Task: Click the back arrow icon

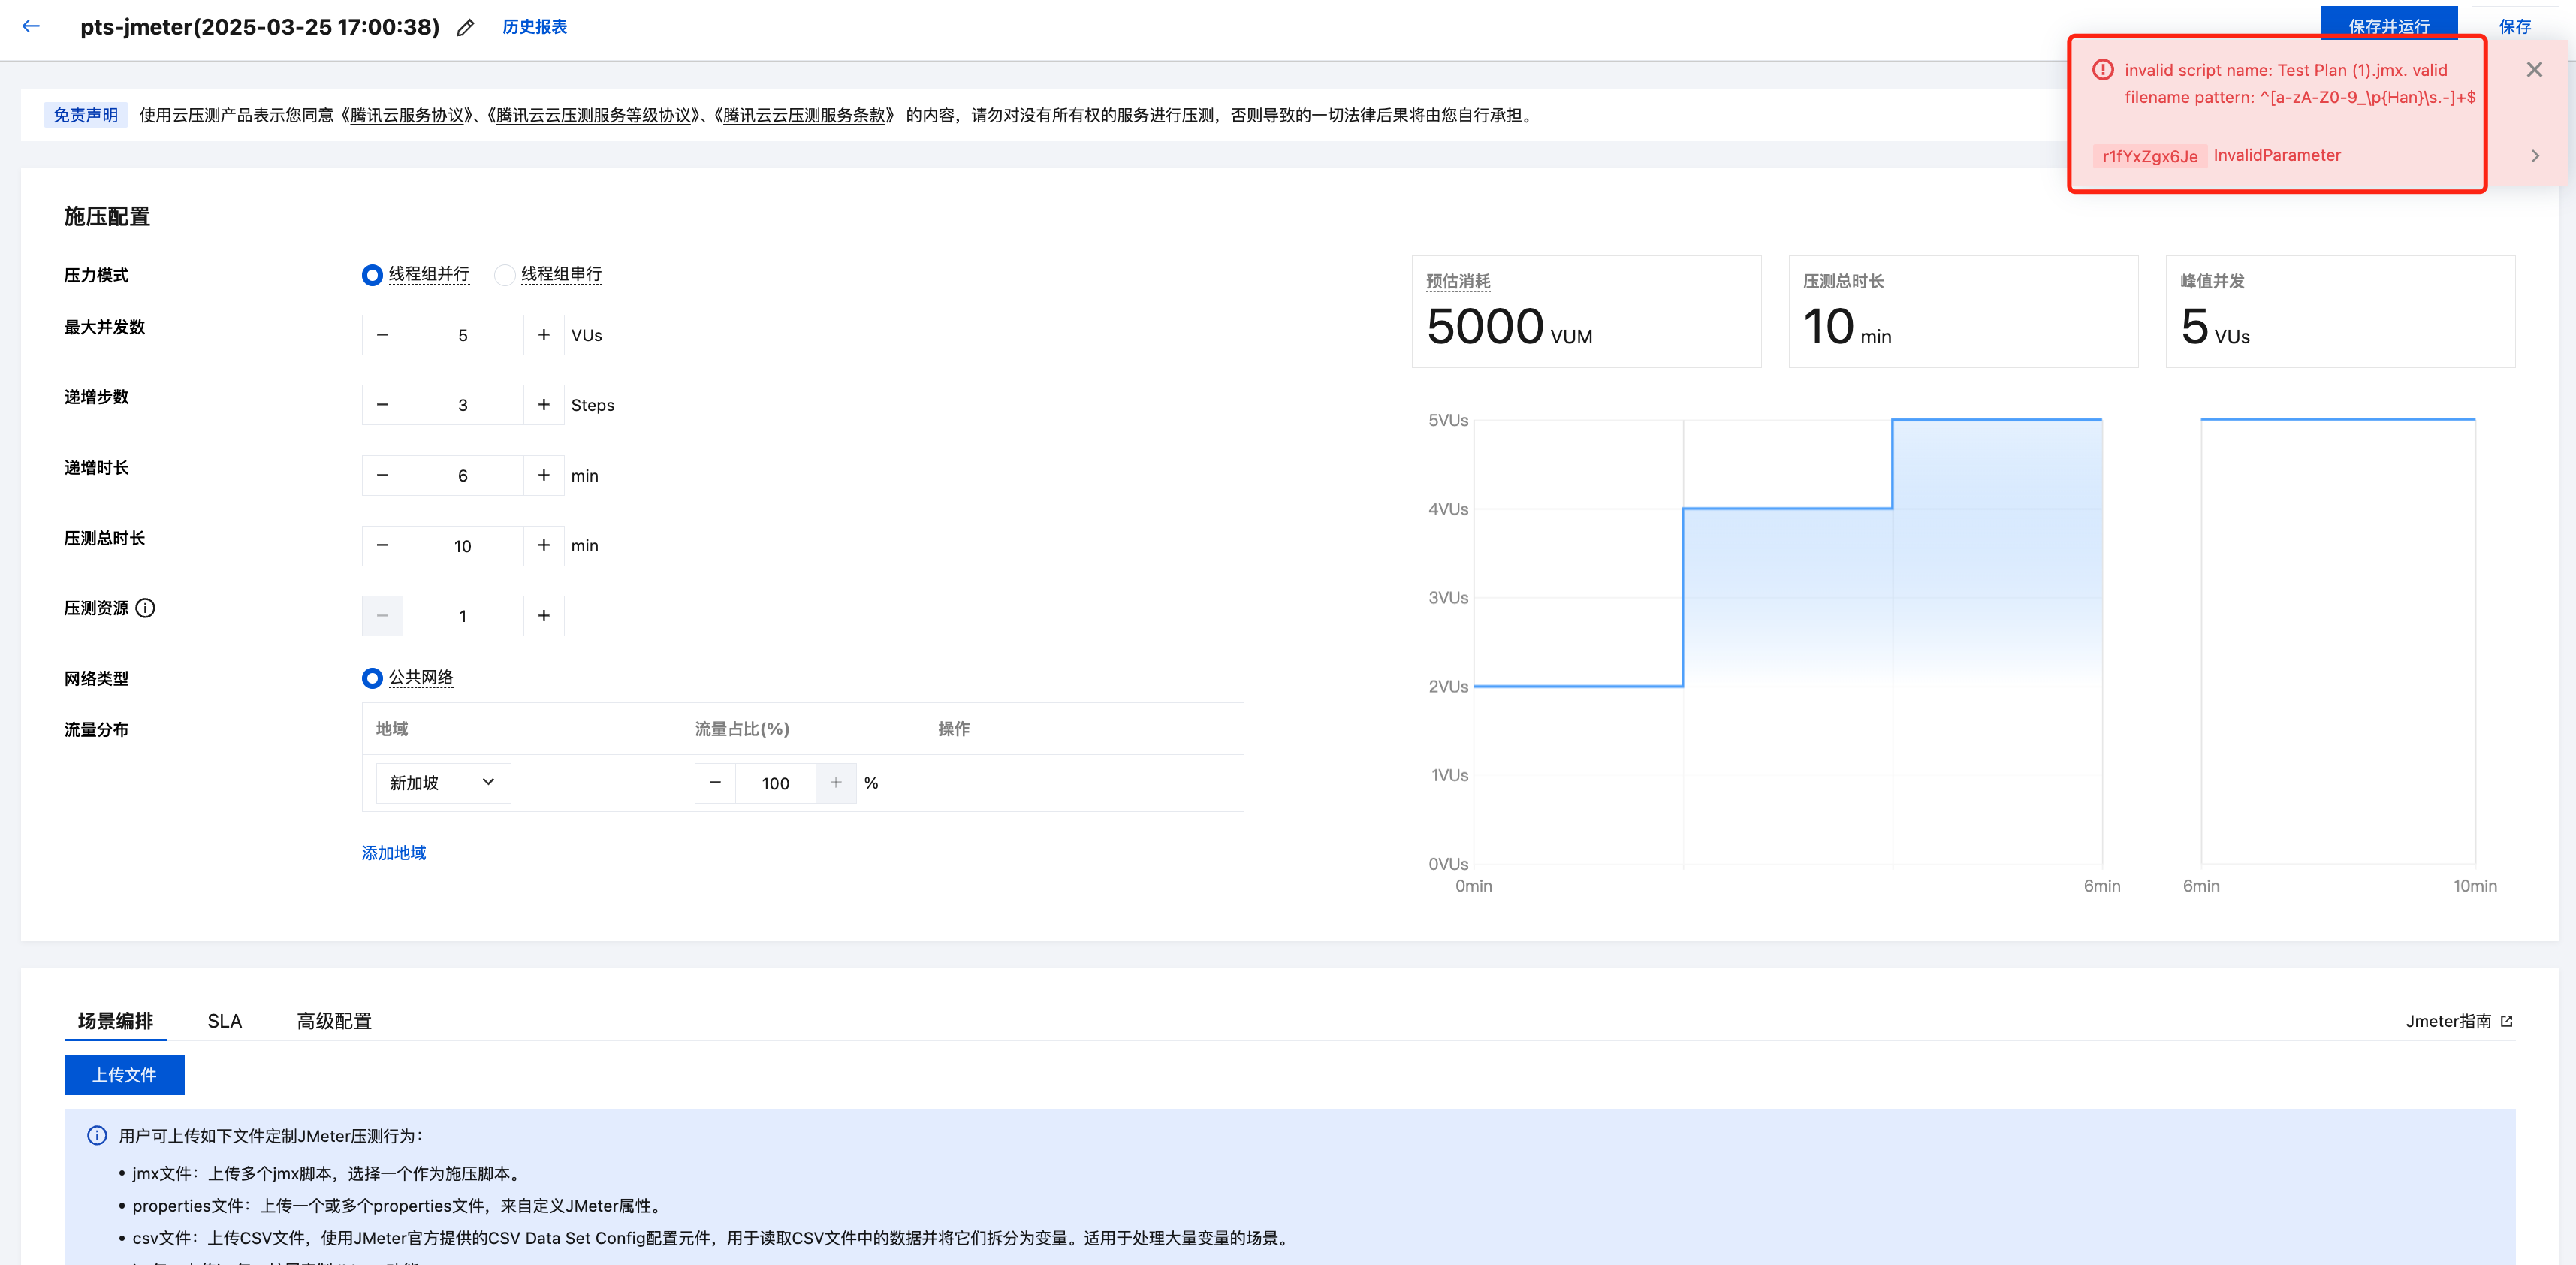Action: tap(31, 27)
